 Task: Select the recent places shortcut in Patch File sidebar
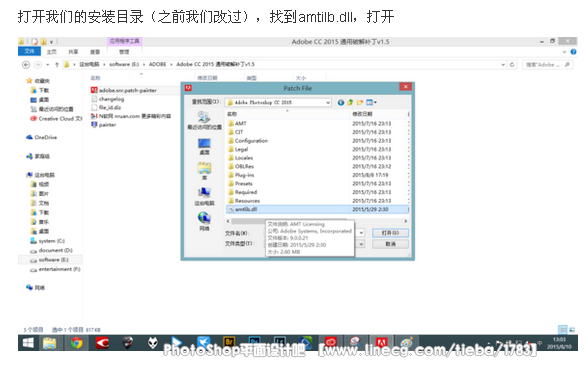point(204,121)
